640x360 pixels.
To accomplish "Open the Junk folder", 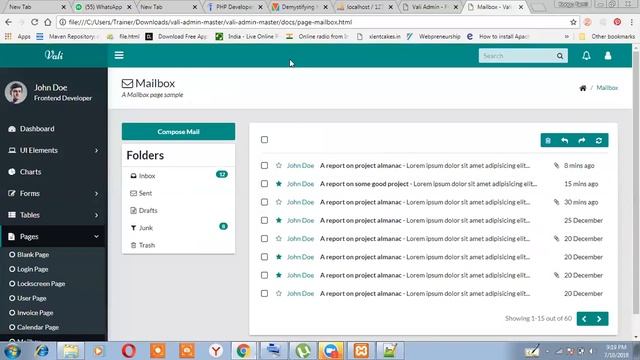I will coord(178,228).
